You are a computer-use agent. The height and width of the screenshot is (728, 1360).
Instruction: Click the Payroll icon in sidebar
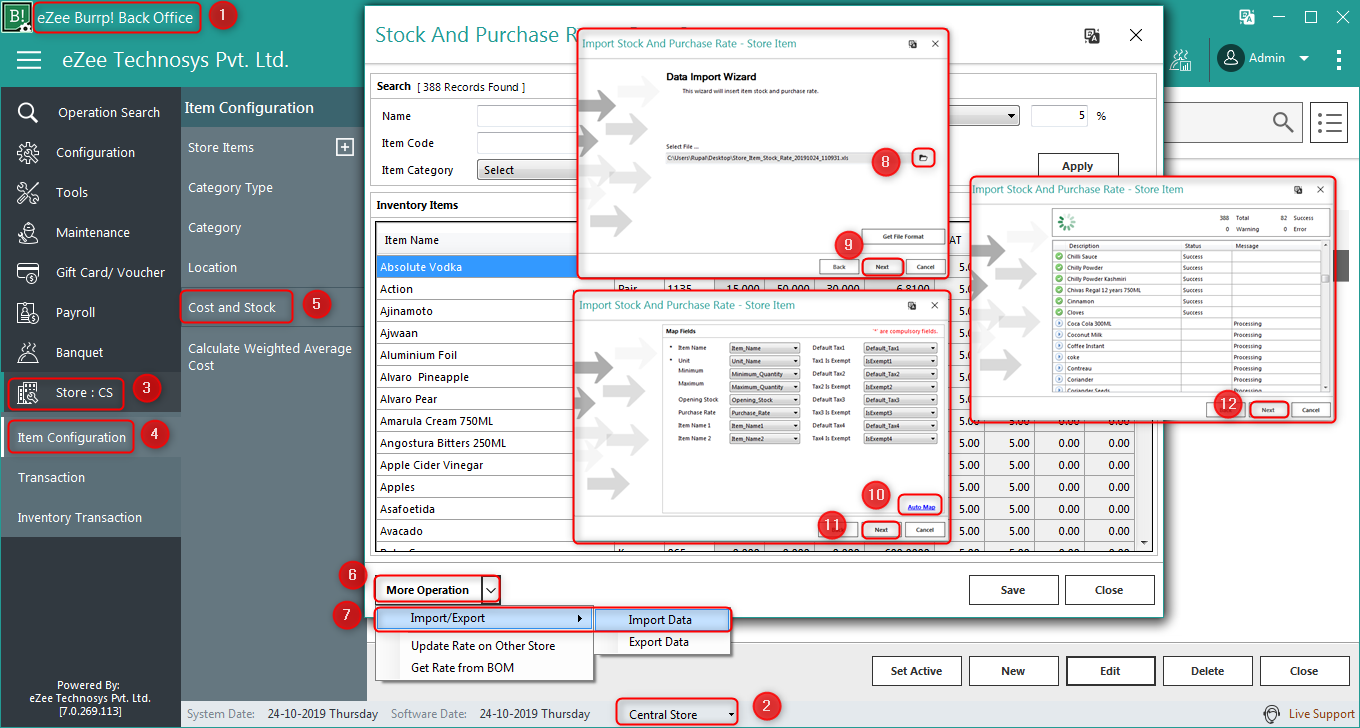tap(28, 312)
